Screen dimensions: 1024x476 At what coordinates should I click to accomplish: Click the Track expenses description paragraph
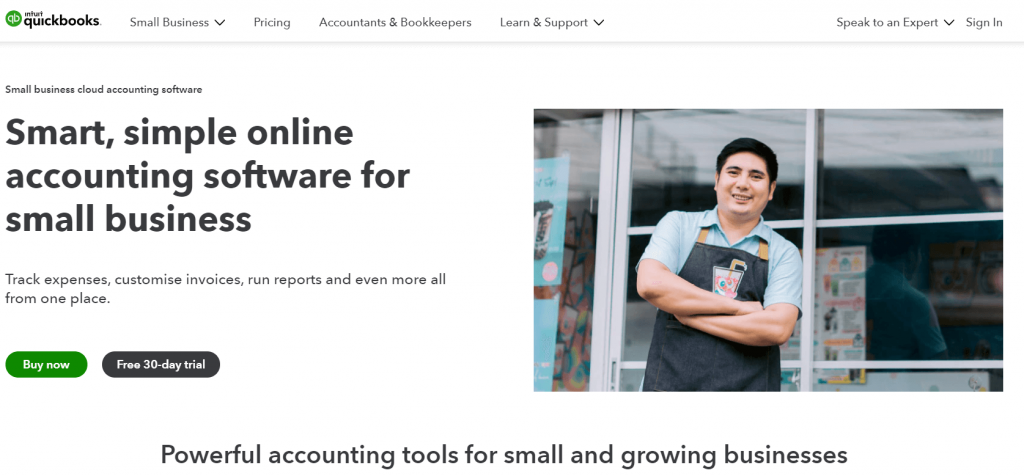pos(226,289)
